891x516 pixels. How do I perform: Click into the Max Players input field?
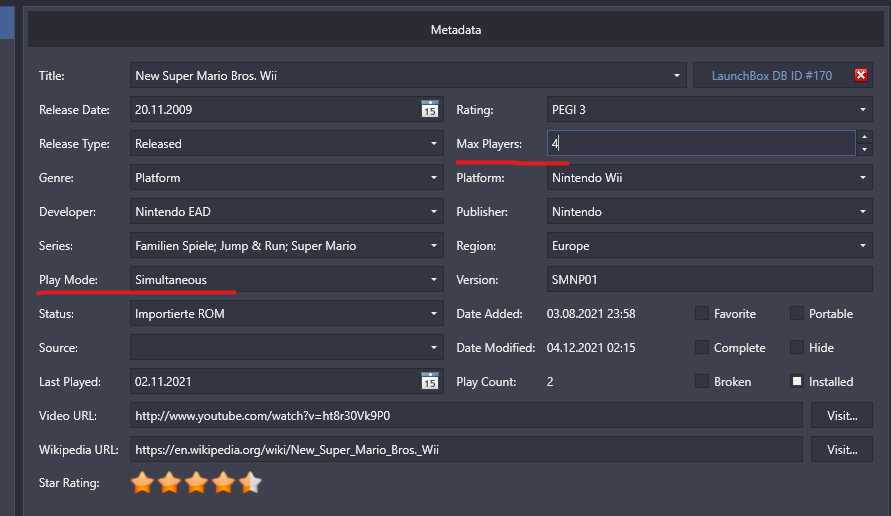click(x=701, y=143)
